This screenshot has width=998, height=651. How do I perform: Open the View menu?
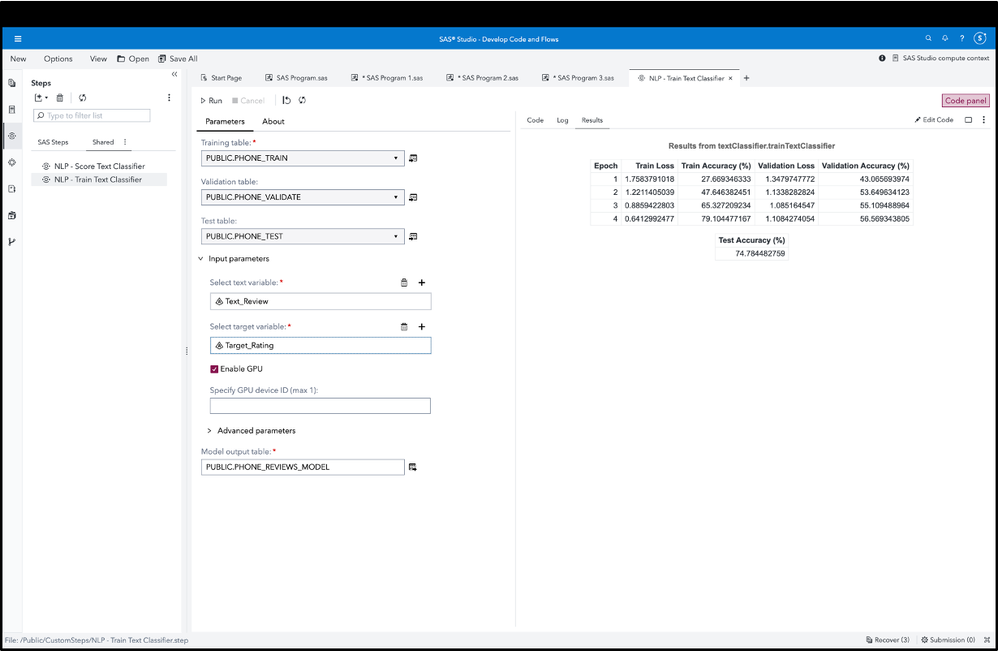[x=98, y=59]
